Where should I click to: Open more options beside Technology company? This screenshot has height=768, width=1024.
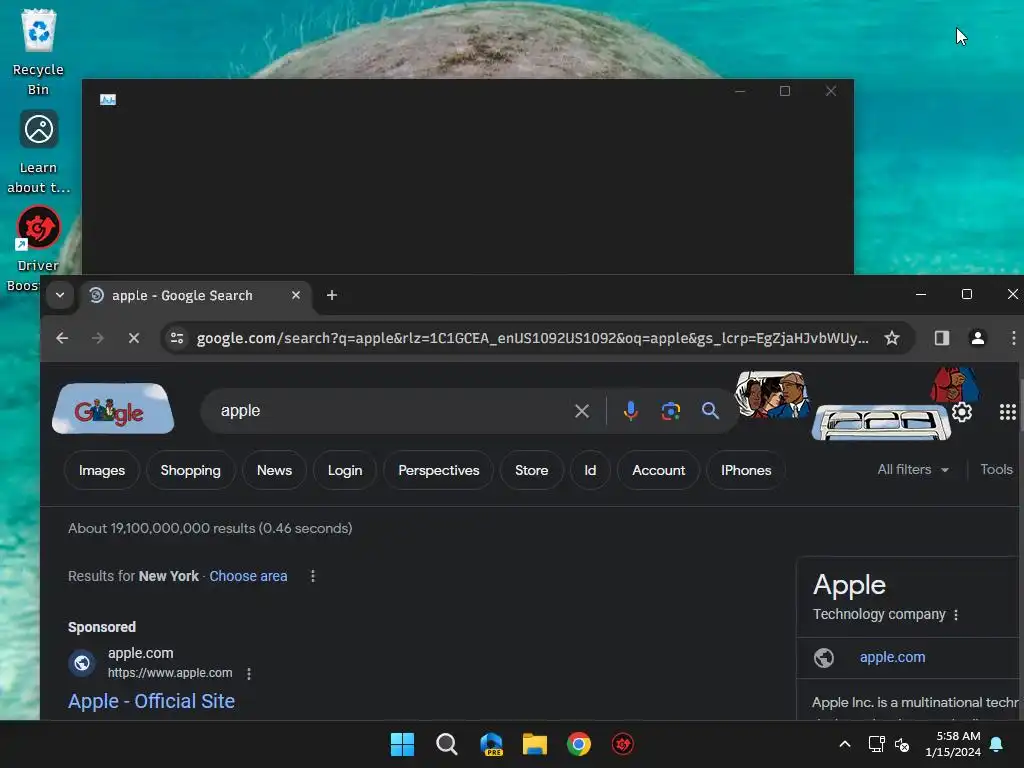tap(956, 615)
